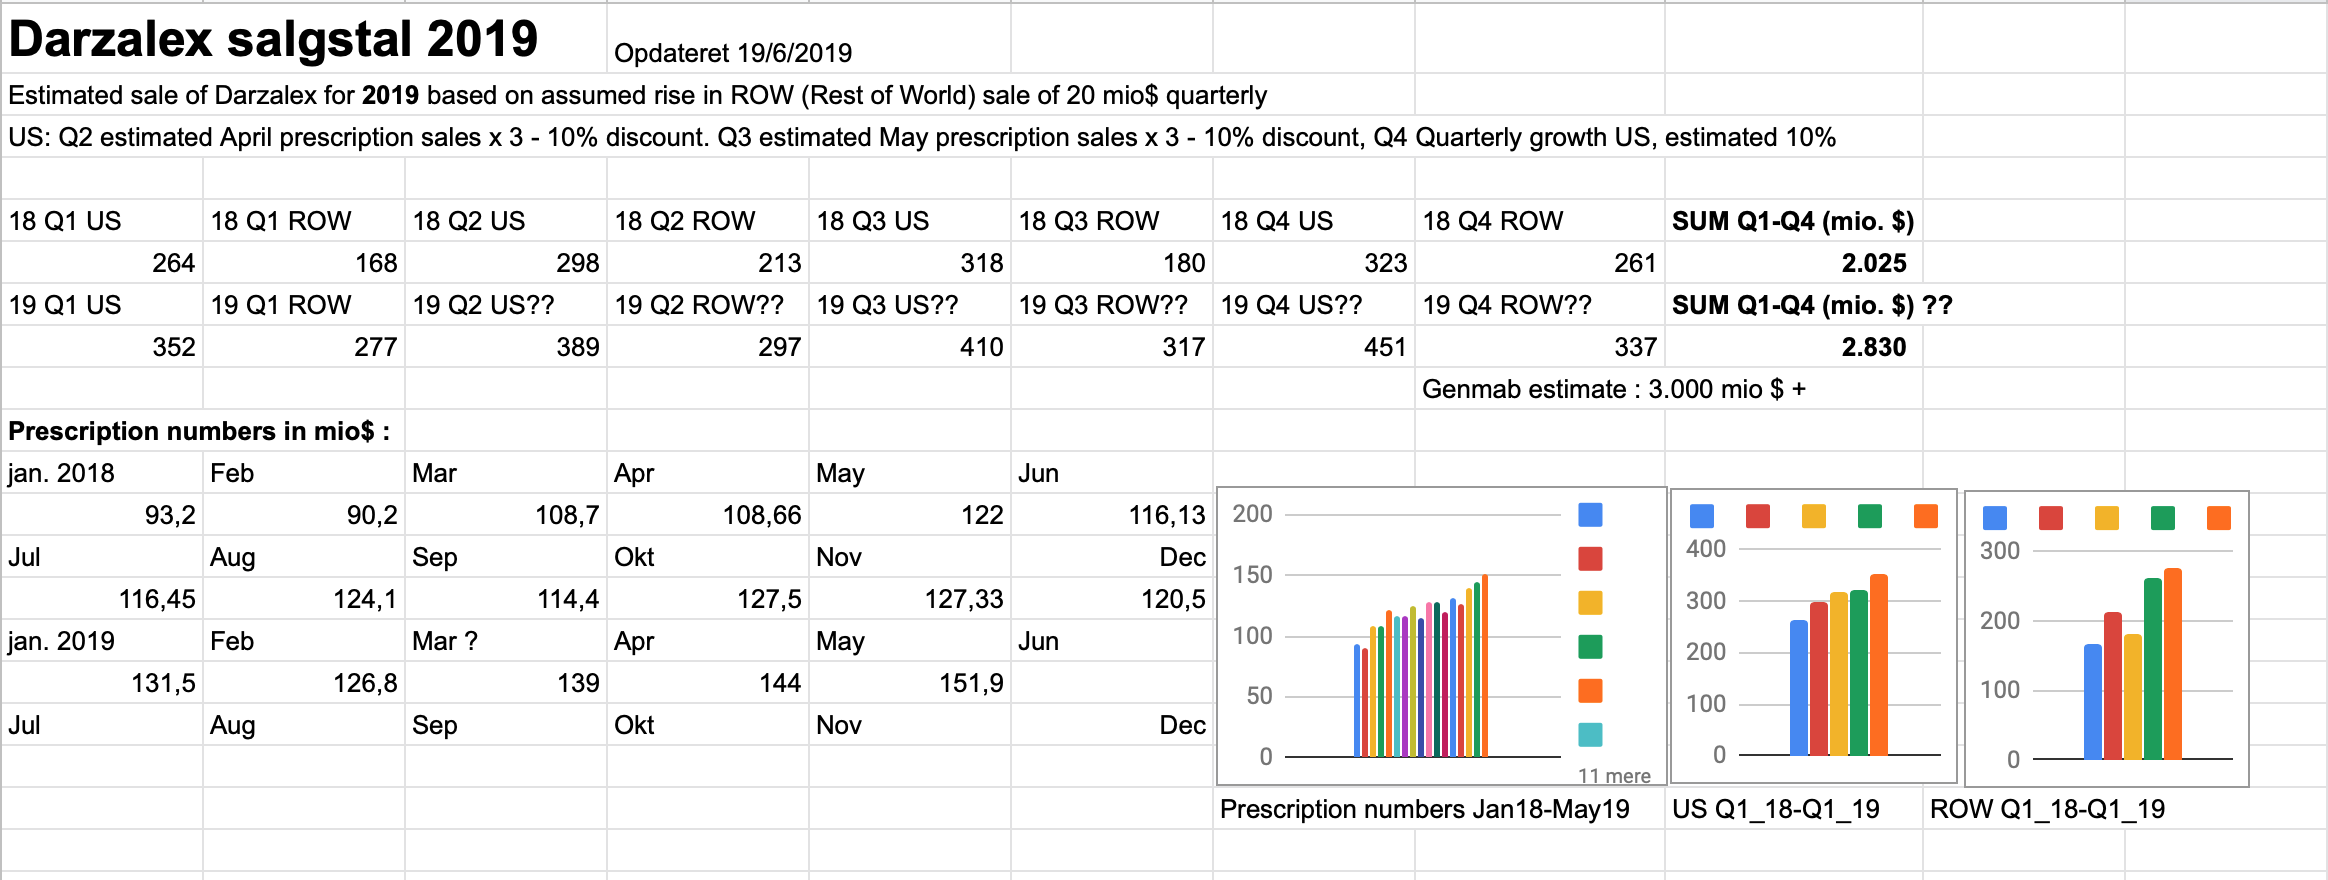Click the cell with value 318
This screenshot has height=880, width=2328.
click(910, 262)
